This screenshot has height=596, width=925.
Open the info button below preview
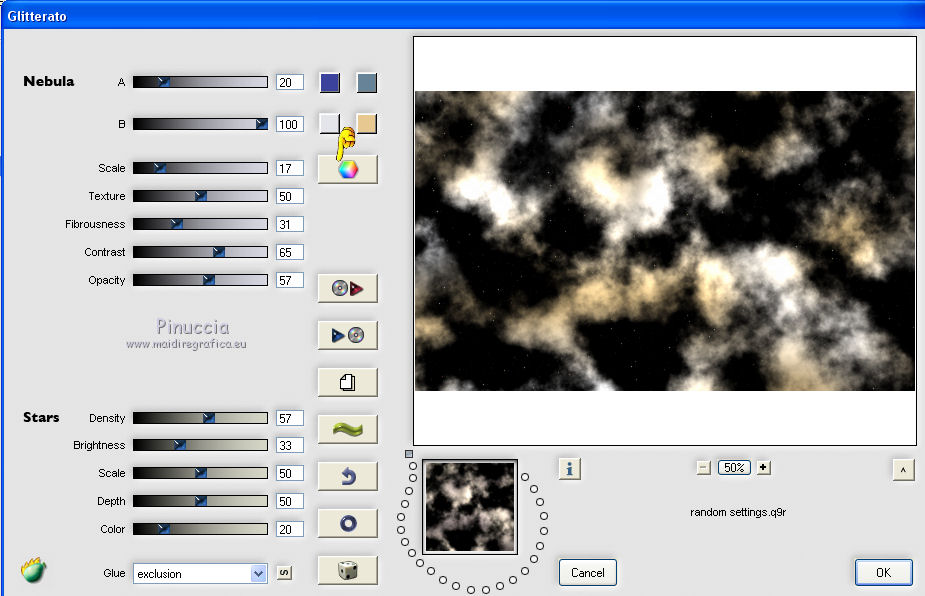point(569,469)
